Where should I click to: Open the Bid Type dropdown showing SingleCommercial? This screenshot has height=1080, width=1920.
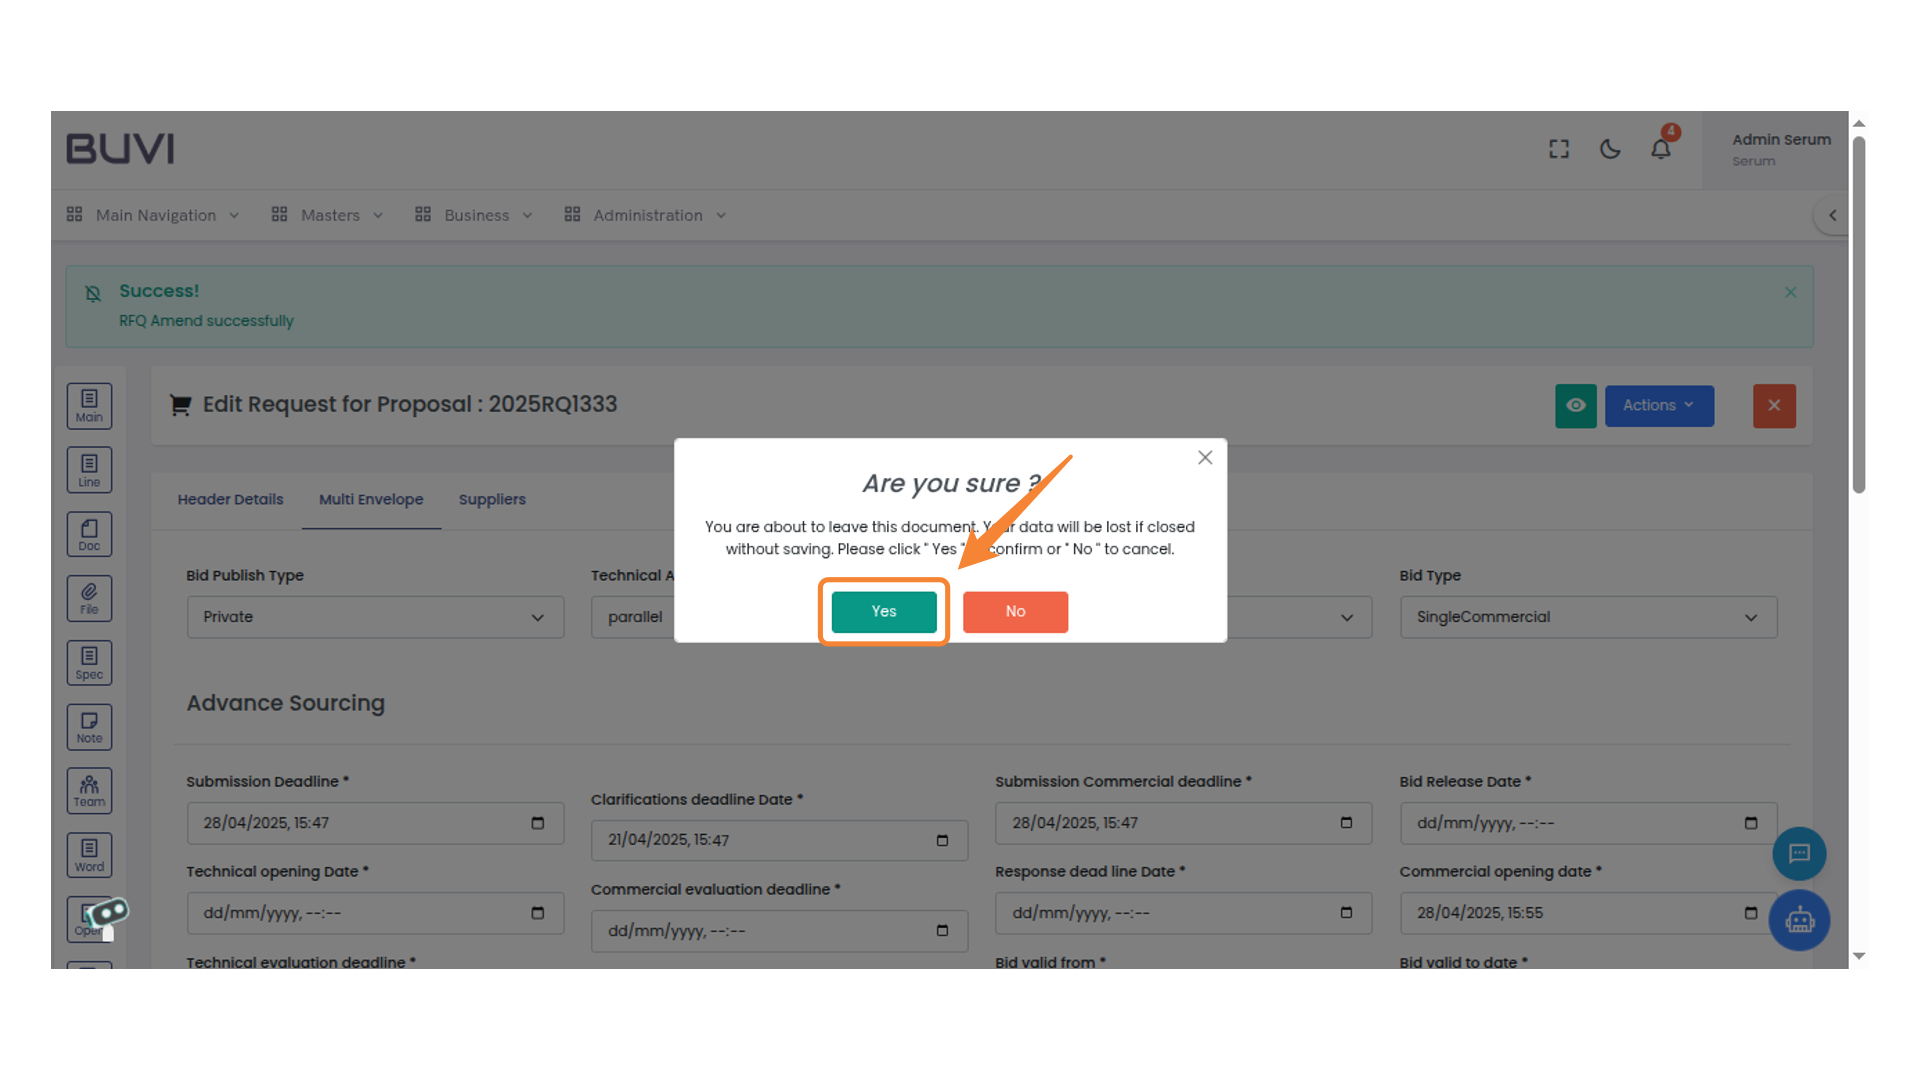click(x=1588, y=617)
